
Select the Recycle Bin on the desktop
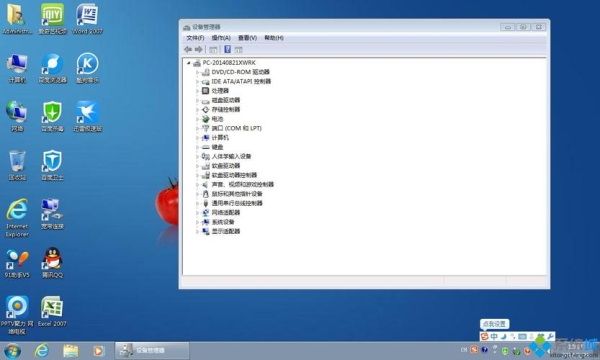point(17,165)
